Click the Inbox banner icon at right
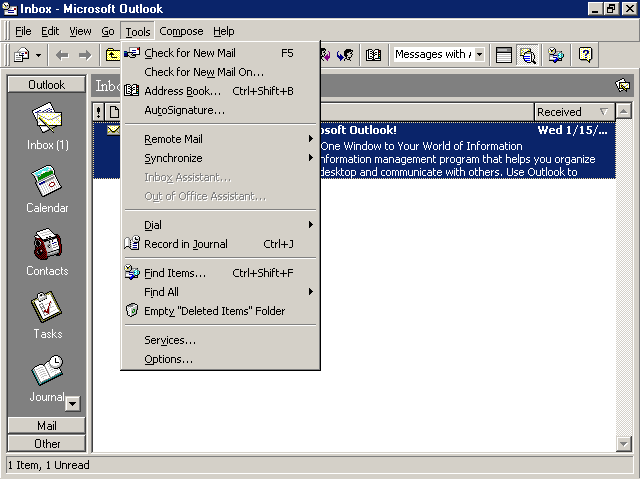Viewport: 640px width, 480px height. coord(622,85)
